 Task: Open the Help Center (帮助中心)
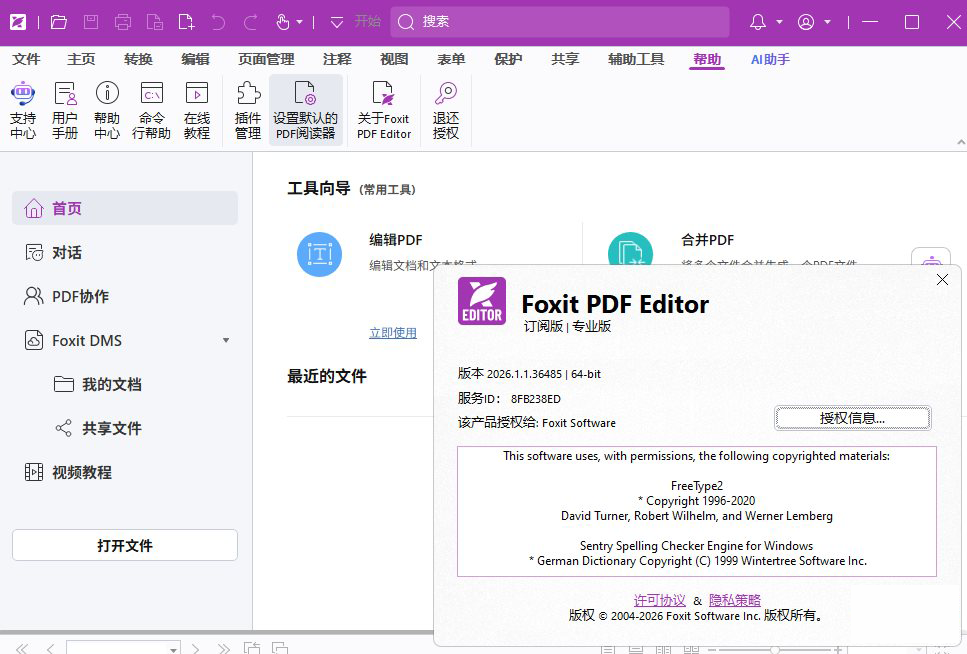click(107, 110)
